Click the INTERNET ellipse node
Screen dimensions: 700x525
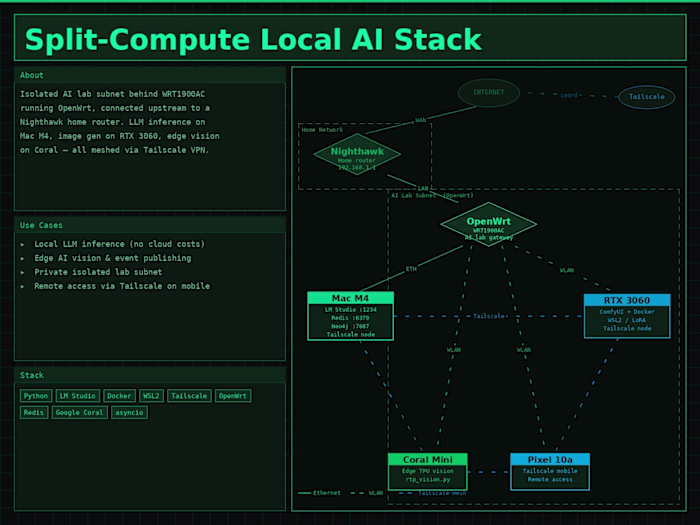489,92
